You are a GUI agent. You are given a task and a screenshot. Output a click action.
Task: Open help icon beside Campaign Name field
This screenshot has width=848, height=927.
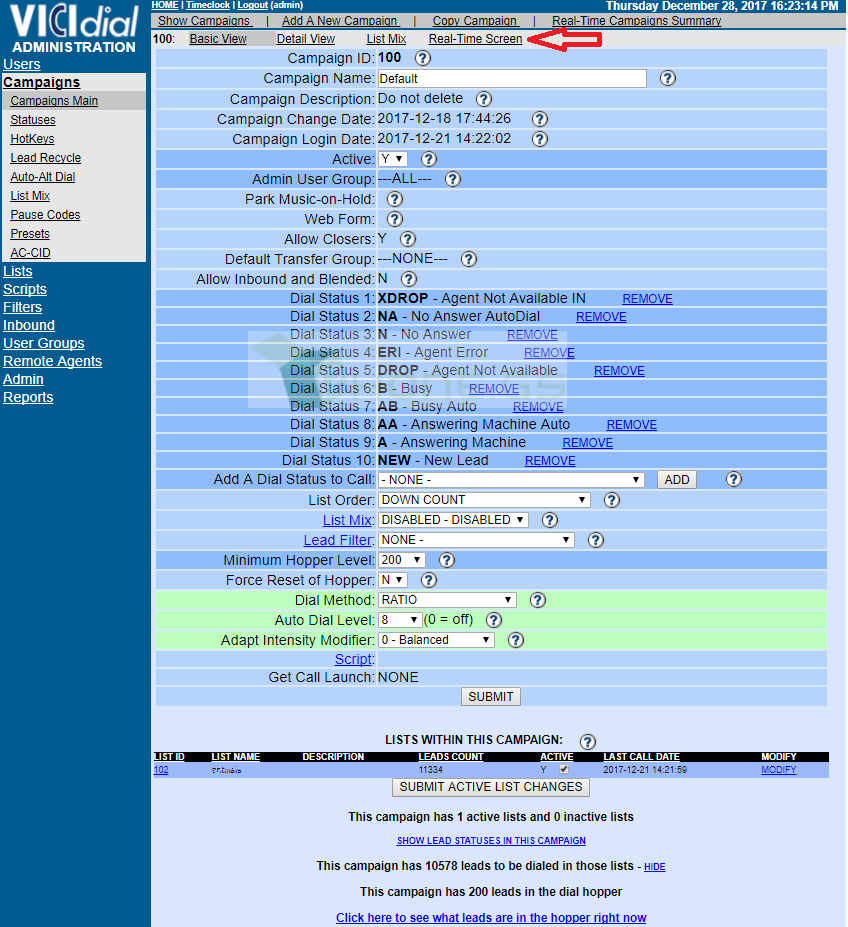(x=668, y=78)
